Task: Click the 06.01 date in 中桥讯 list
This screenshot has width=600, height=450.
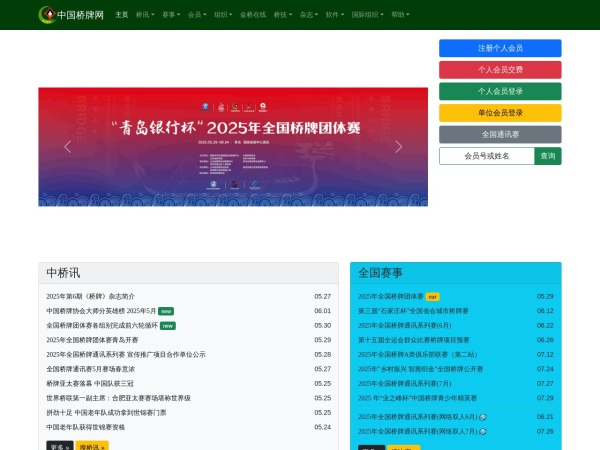Action: [323, 311]
